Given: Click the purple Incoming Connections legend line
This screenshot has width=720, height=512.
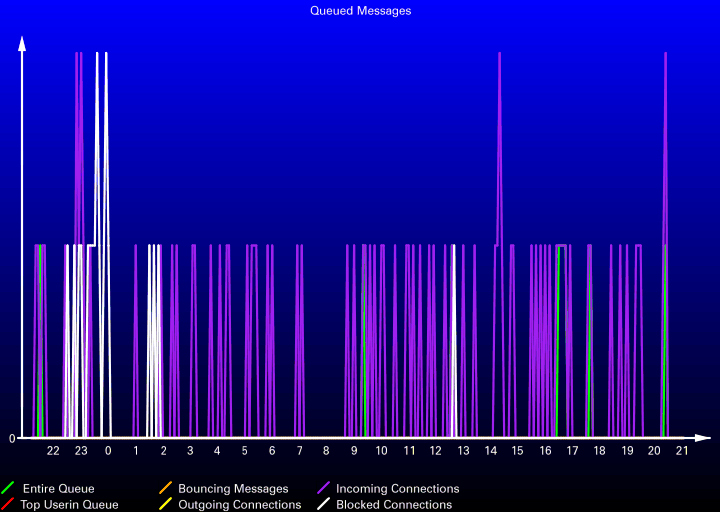Looking at the screenshot, I should pyautogui.click(x=324, y=489).
